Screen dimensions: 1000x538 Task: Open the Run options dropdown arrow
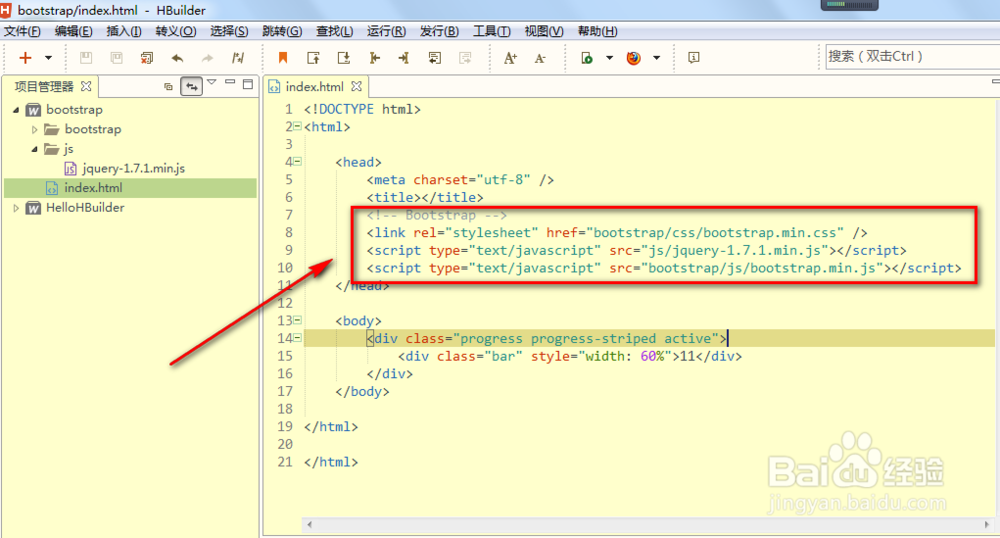(x=609, y=58)
